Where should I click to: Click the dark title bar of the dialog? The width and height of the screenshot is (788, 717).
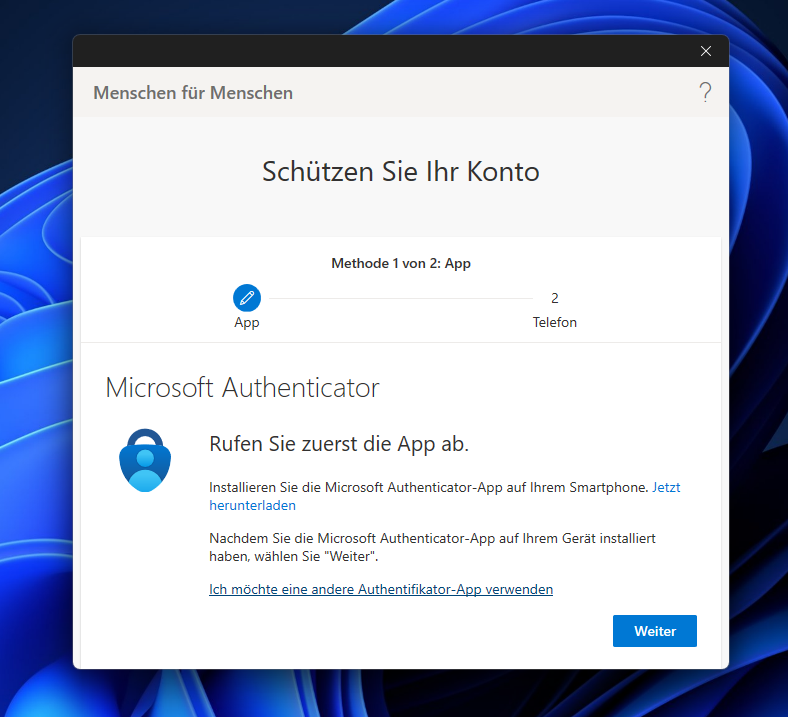380,51
